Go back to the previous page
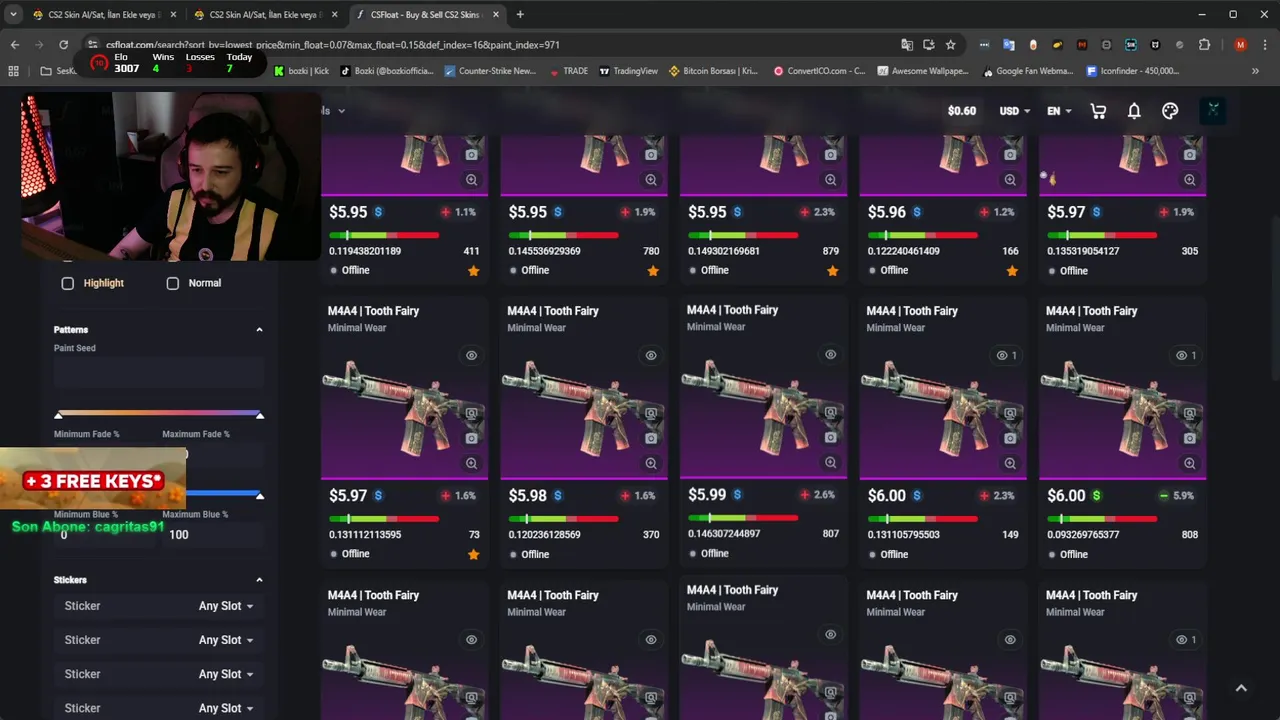 [x=15, y=44]
